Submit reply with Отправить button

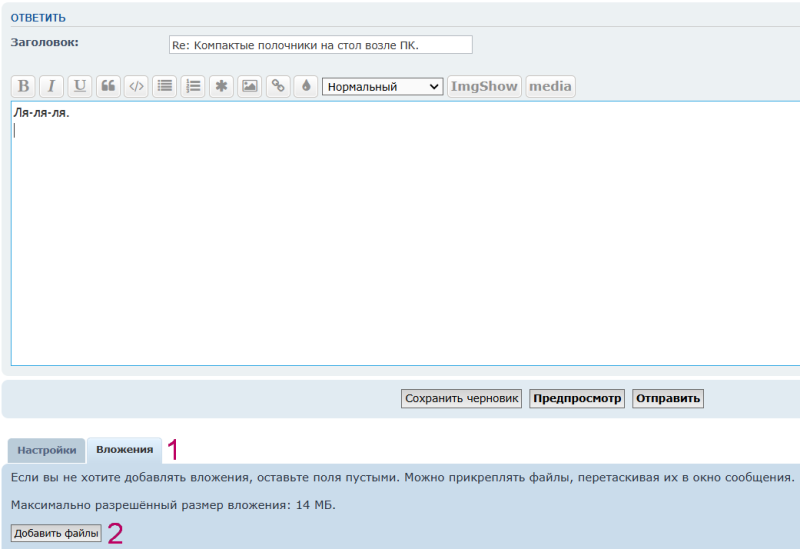coord(668,398)
